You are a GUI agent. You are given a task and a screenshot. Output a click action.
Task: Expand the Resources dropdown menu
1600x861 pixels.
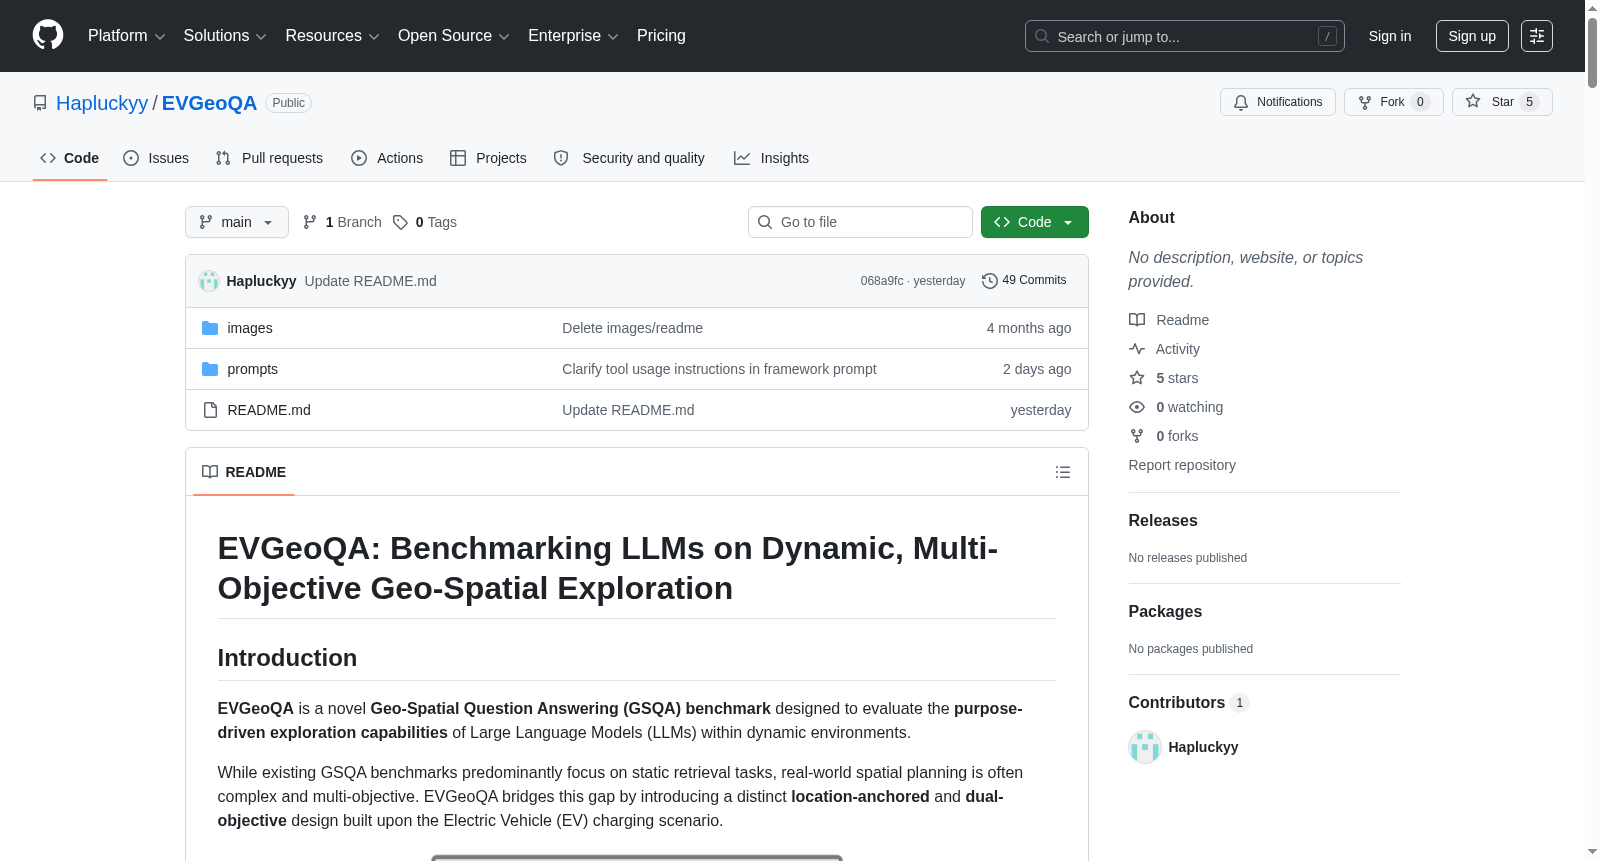pyautogui.click(x=332, y=36)
